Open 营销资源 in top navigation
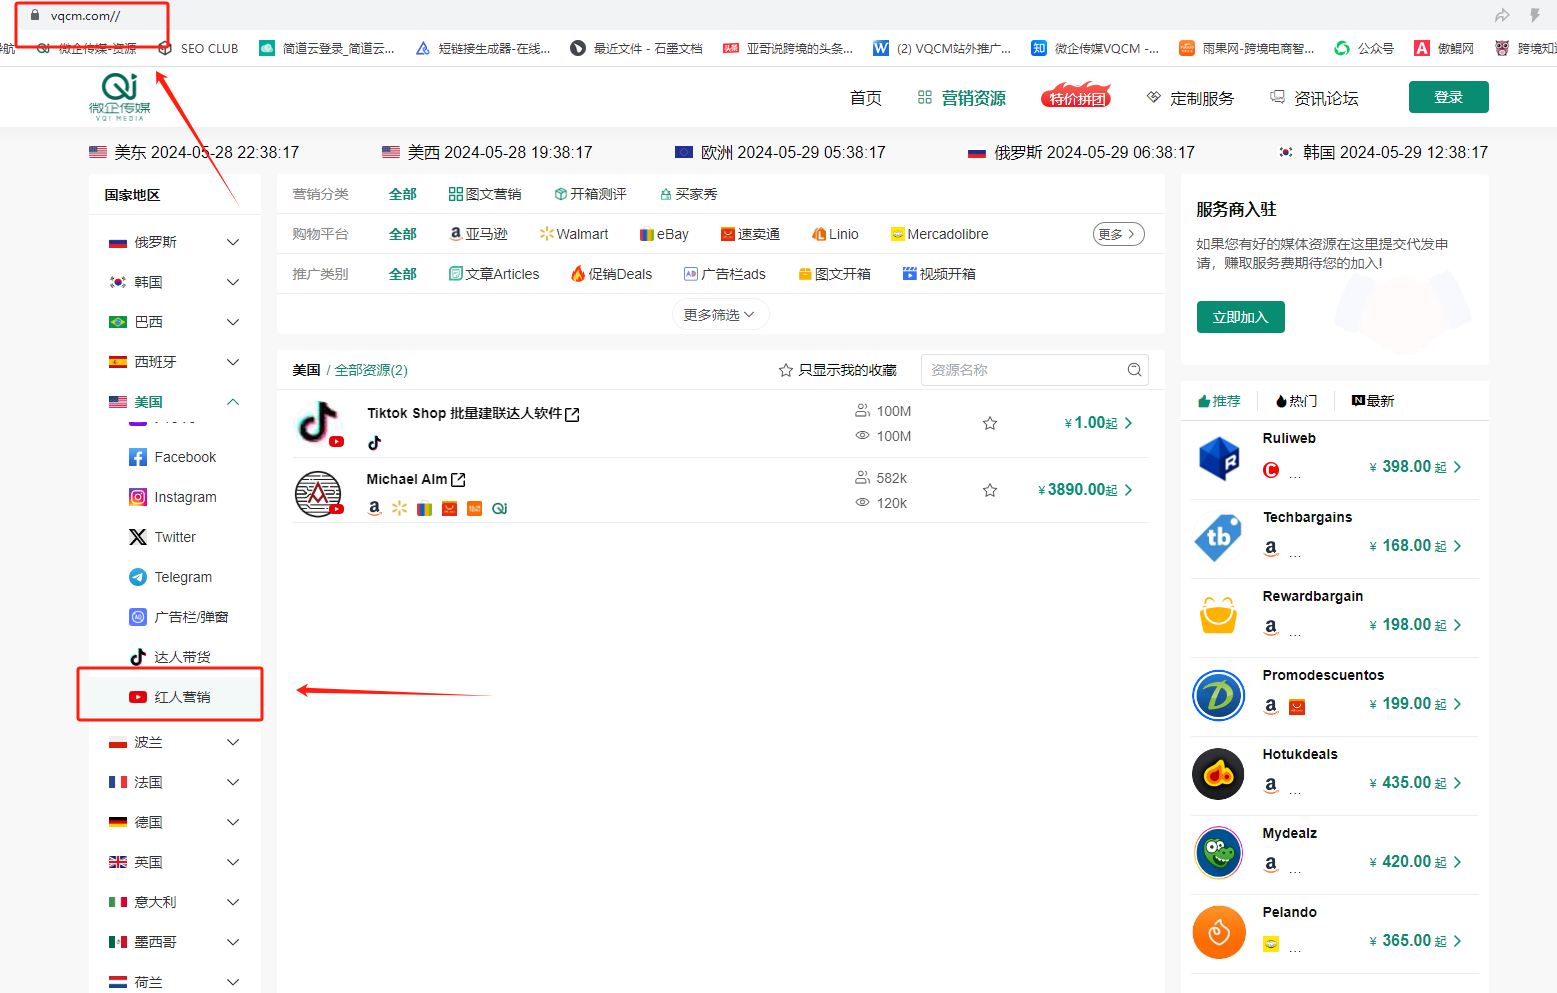The image size is (1557, 993). point(962,98)
